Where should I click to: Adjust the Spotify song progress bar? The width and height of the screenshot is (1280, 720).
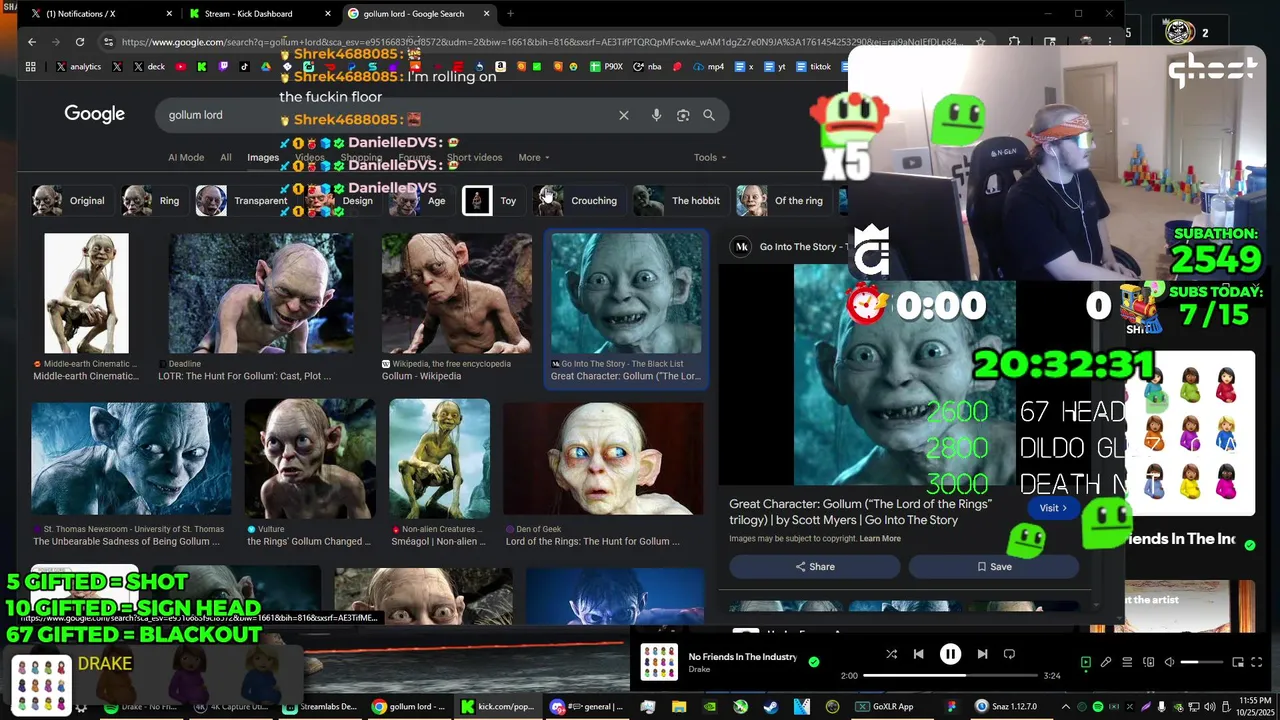pyautogui.click(x=949, y=676)
